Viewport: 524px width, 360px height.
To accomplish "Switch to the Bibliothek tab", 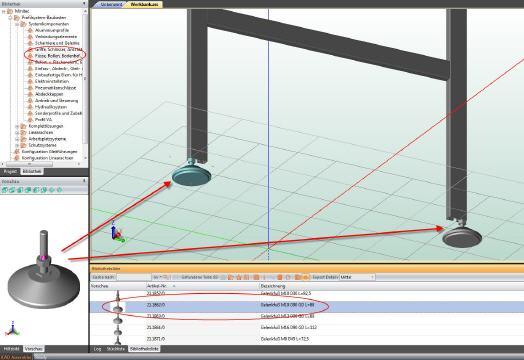I will [32, 171].
